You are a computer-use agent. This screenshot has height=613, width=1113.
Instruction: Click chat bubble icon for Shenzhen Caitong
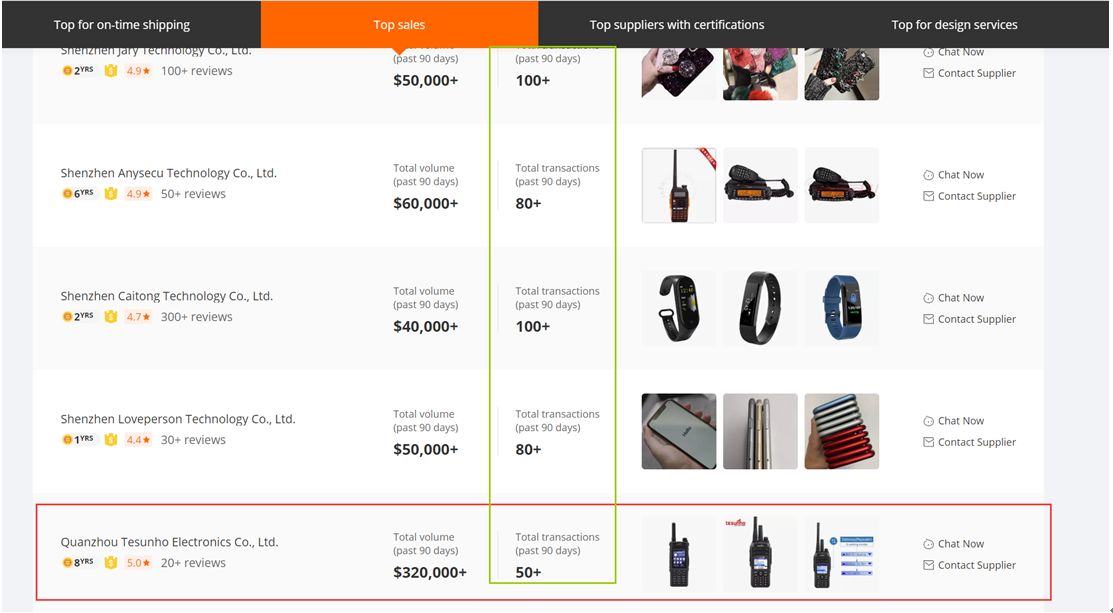(928, 298)
